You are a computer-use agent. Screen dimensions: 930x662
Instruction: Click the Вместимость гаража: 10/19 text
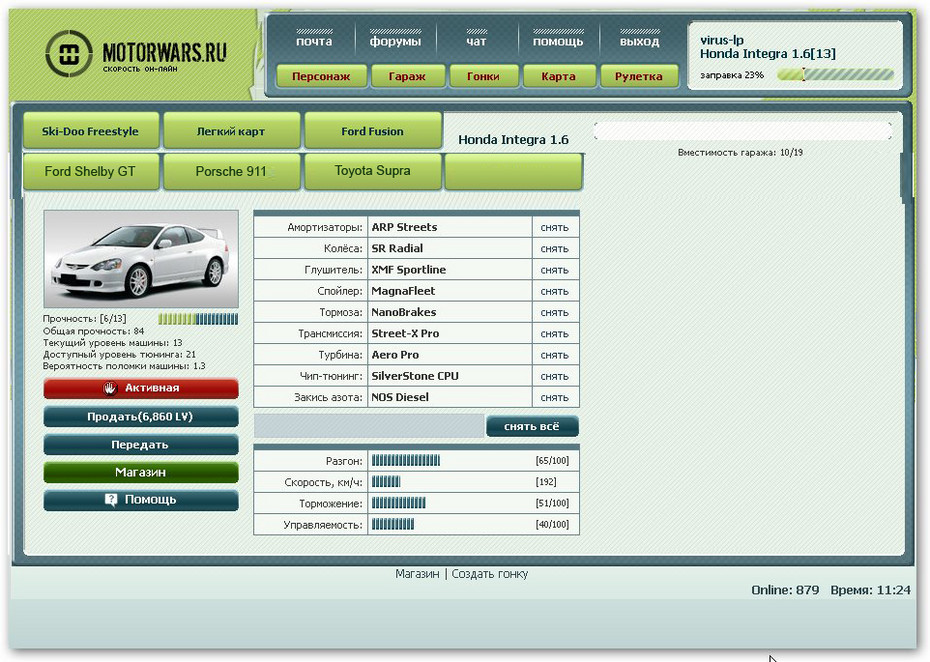[740, 152]
